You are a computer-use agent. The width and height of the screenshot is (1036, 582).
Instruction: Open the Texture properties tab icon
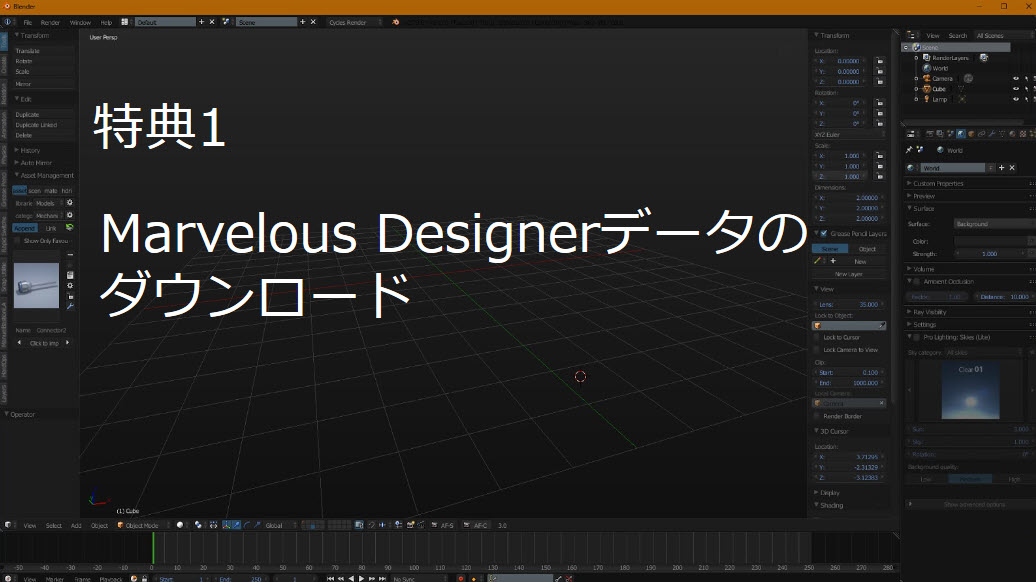(x=1023, y=134)
